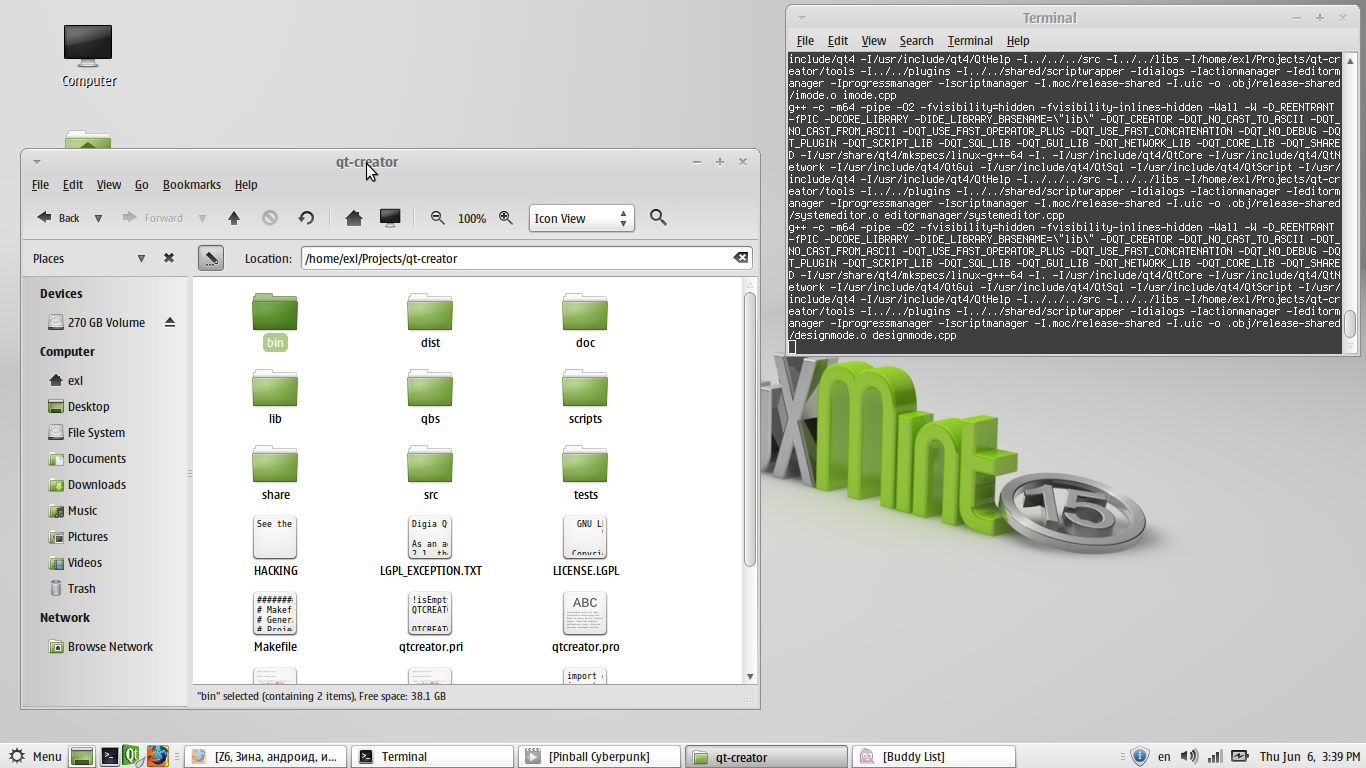This screenshot has height=768, width=1366.
Task: Open the Edit menu in Terminal window
Action: pos(838,41)
